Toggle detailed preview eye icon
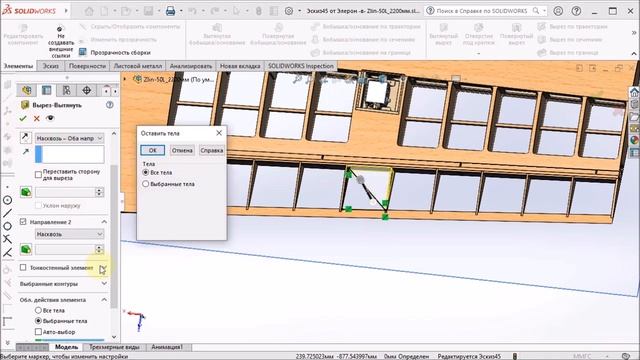Image resolution: width=640 pixels, height=360 pixels. (x=50, y=118)
